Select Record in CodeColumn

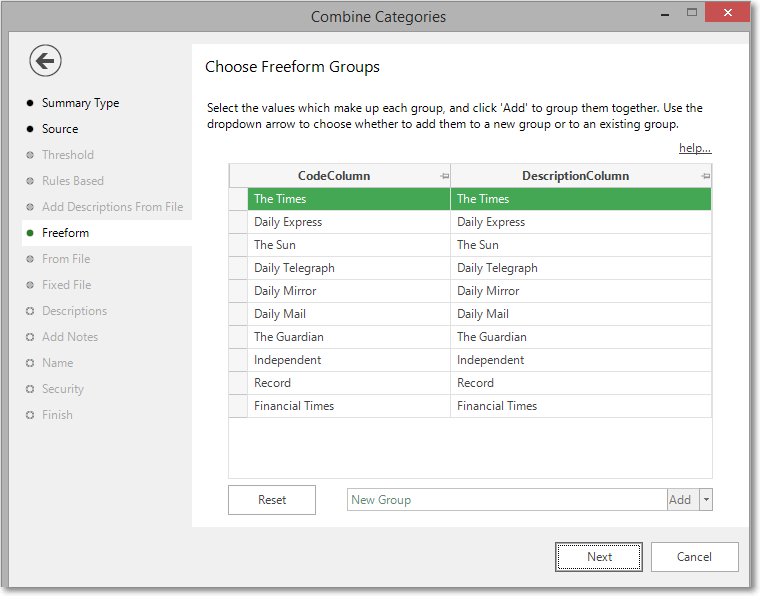pos(349,383)
